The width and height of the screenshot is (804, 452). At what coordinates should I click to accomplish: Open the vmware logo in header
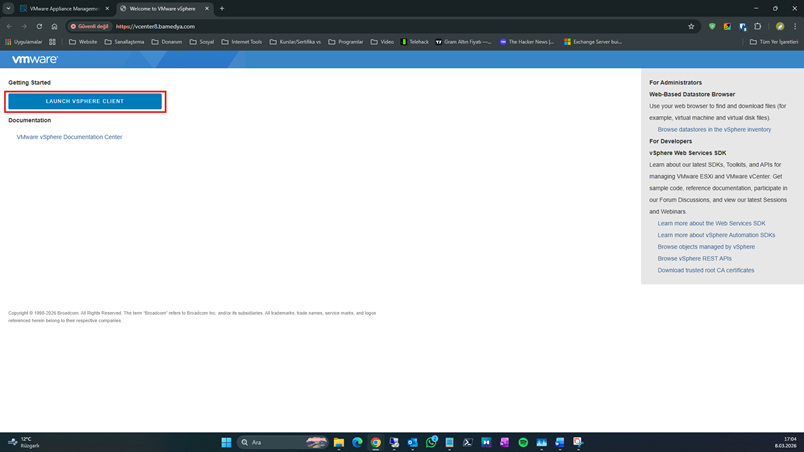tap(35, 59)
